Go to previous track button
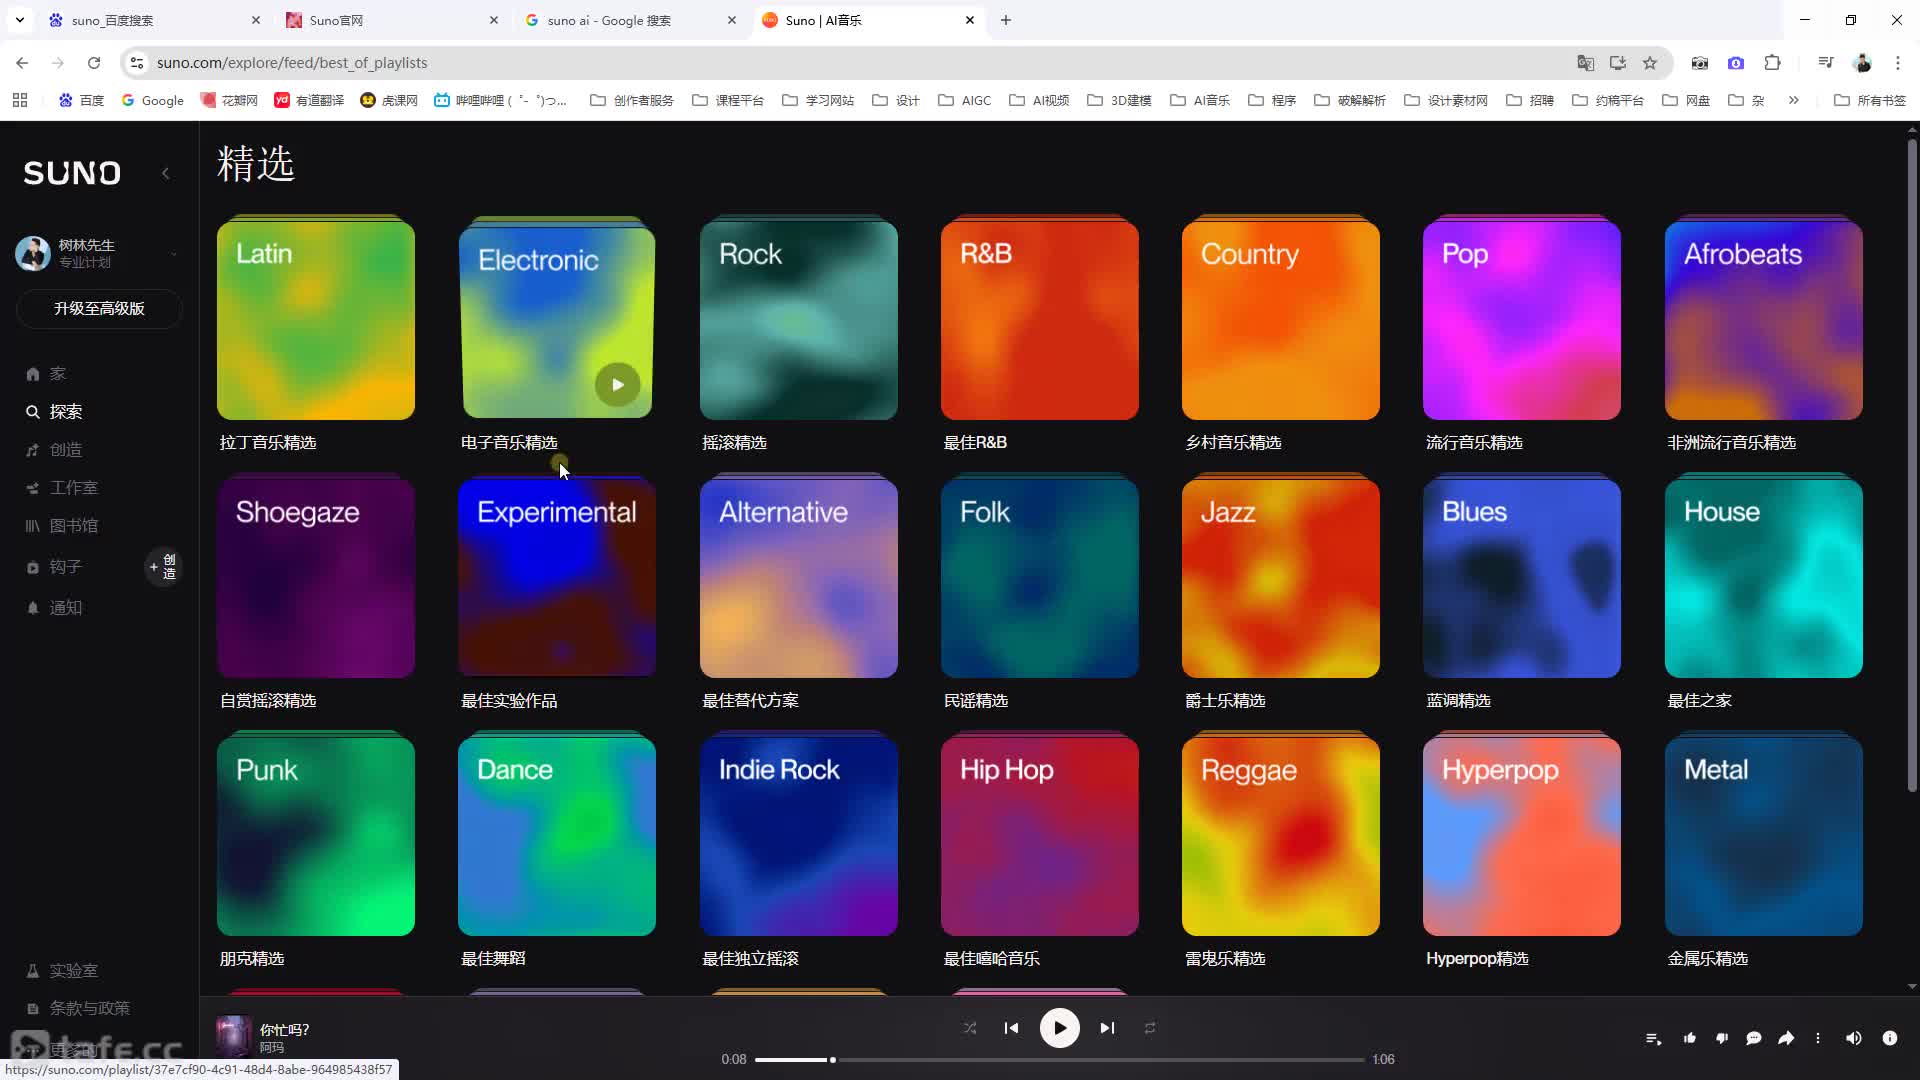Viewport: 1920px width, 1080px height. click(x=1012, y=1028)
